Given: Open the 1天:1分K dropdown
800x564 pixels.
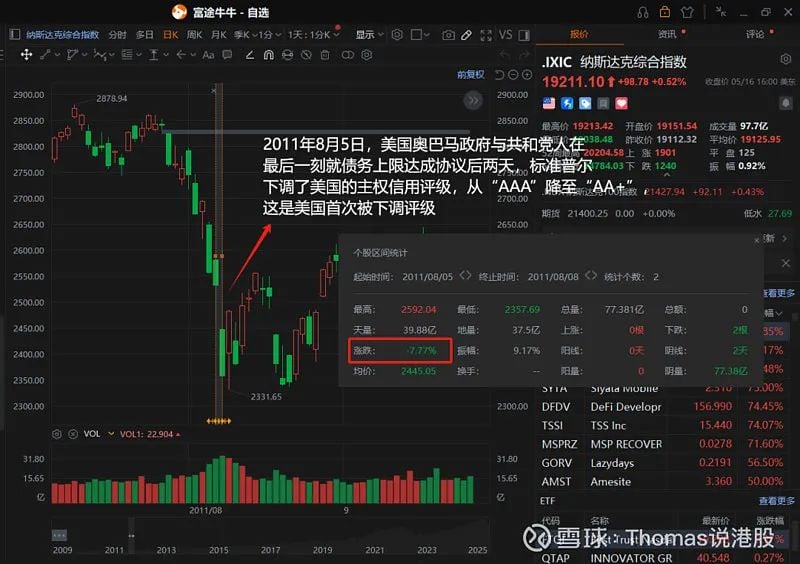Looking at the screenshot, I should click(313, 35).
